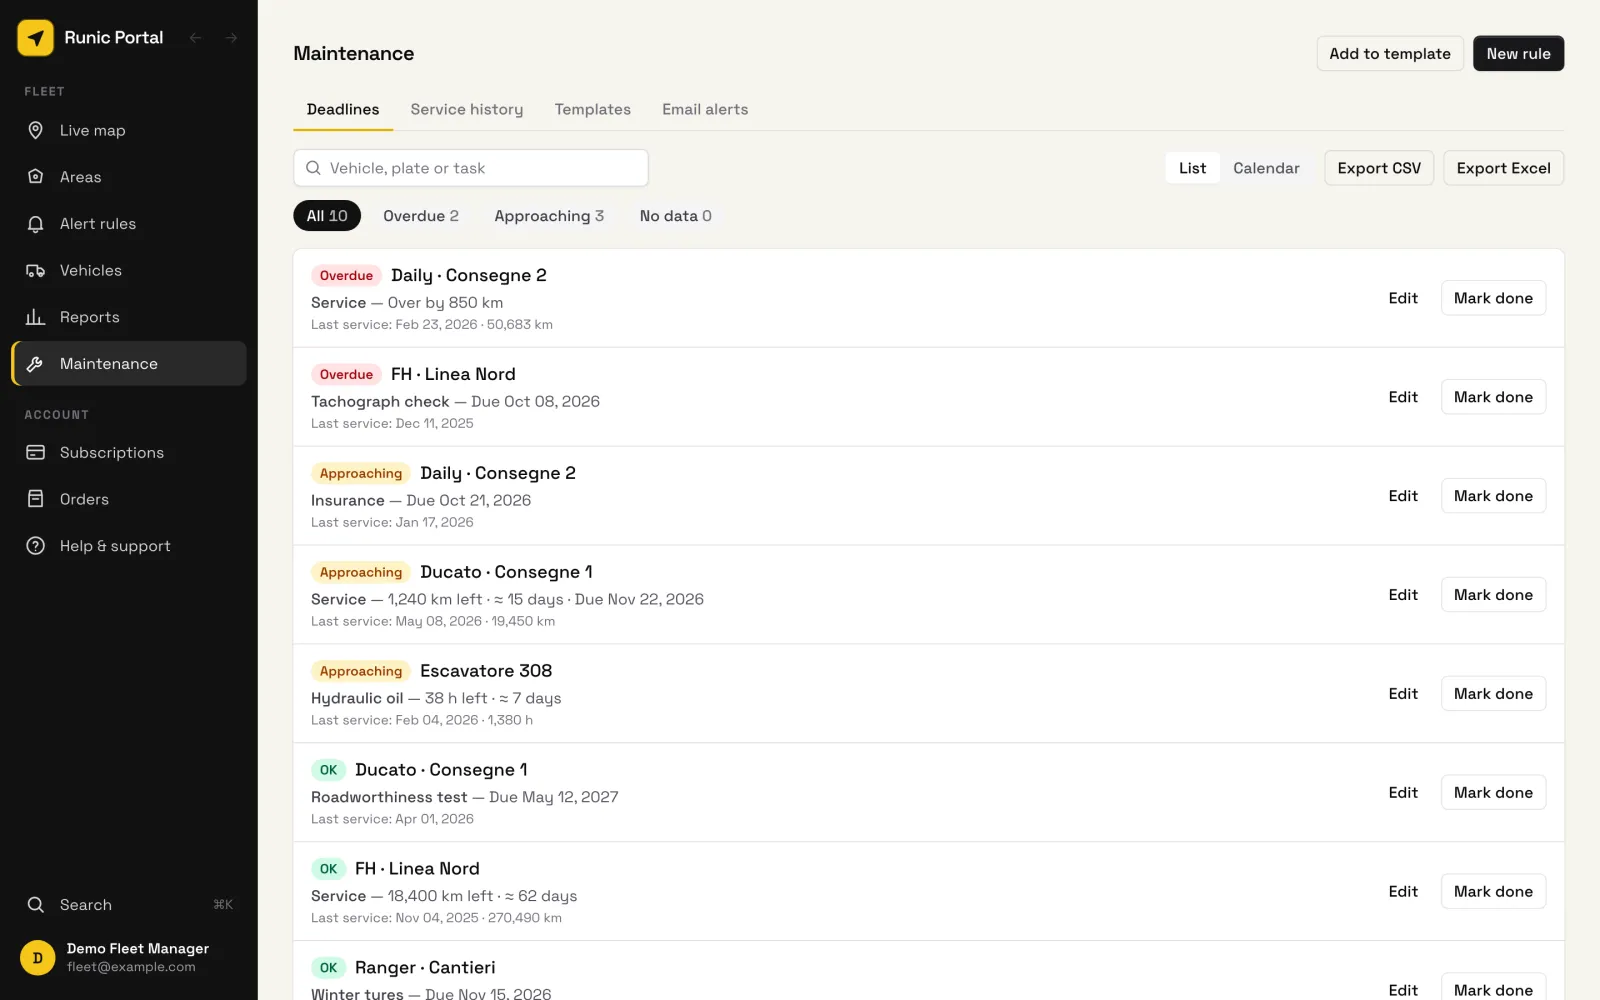This screenshot has width=1600, height=1000.
Task: Go back with the left arrow icon
Action: click(196, 38)
